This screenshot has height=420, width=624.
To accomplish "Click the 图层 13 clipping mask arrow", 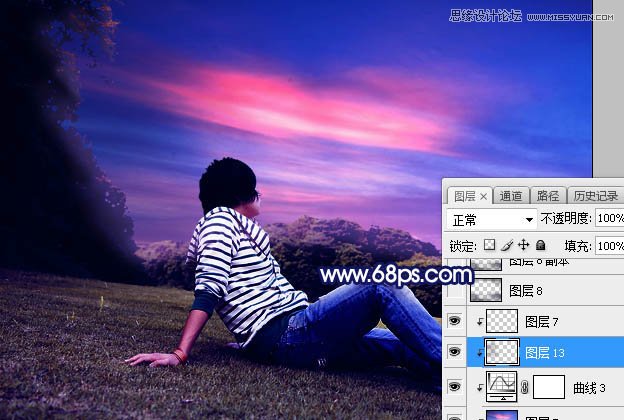I will (x=480, y=352).
